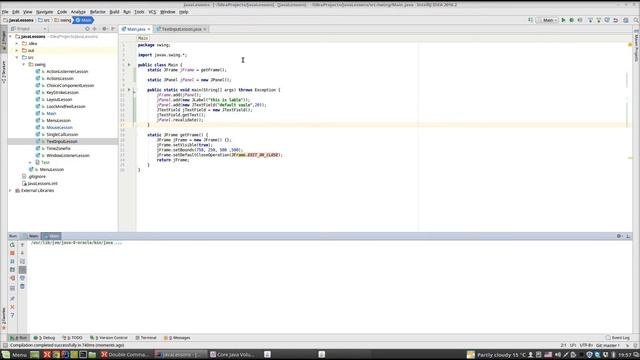Hide the Project tool window
The width and height of the screenshot is (640, 360).
pyautogui.click(x=113, y=29)
